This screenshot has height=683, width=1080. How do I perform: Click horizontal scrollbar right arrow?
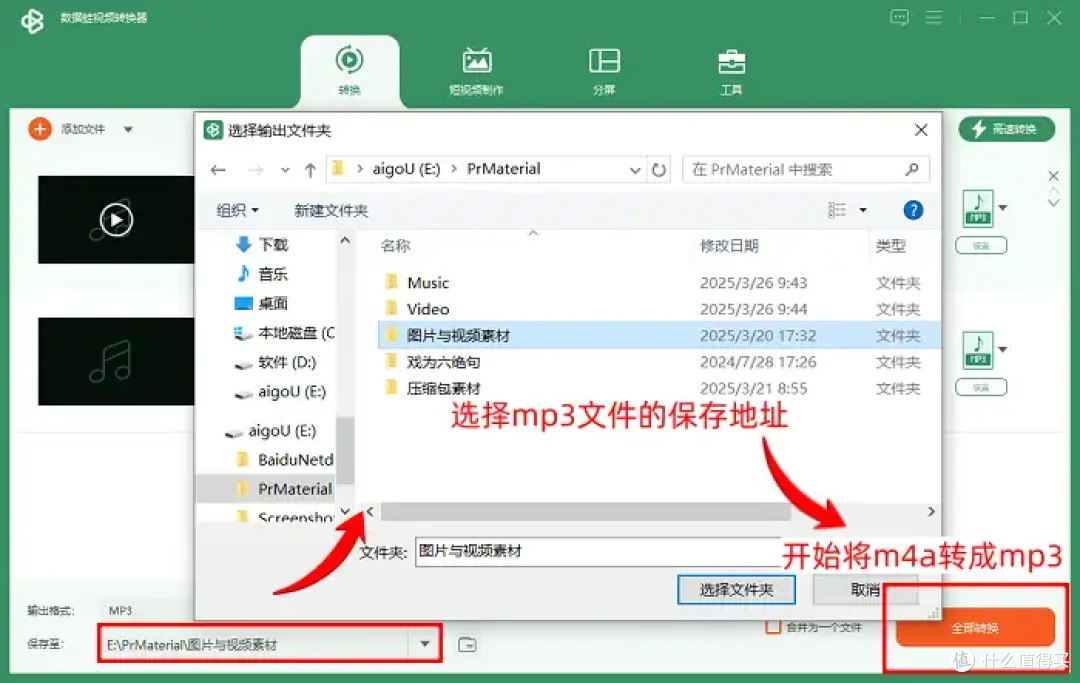click(931, 512)
